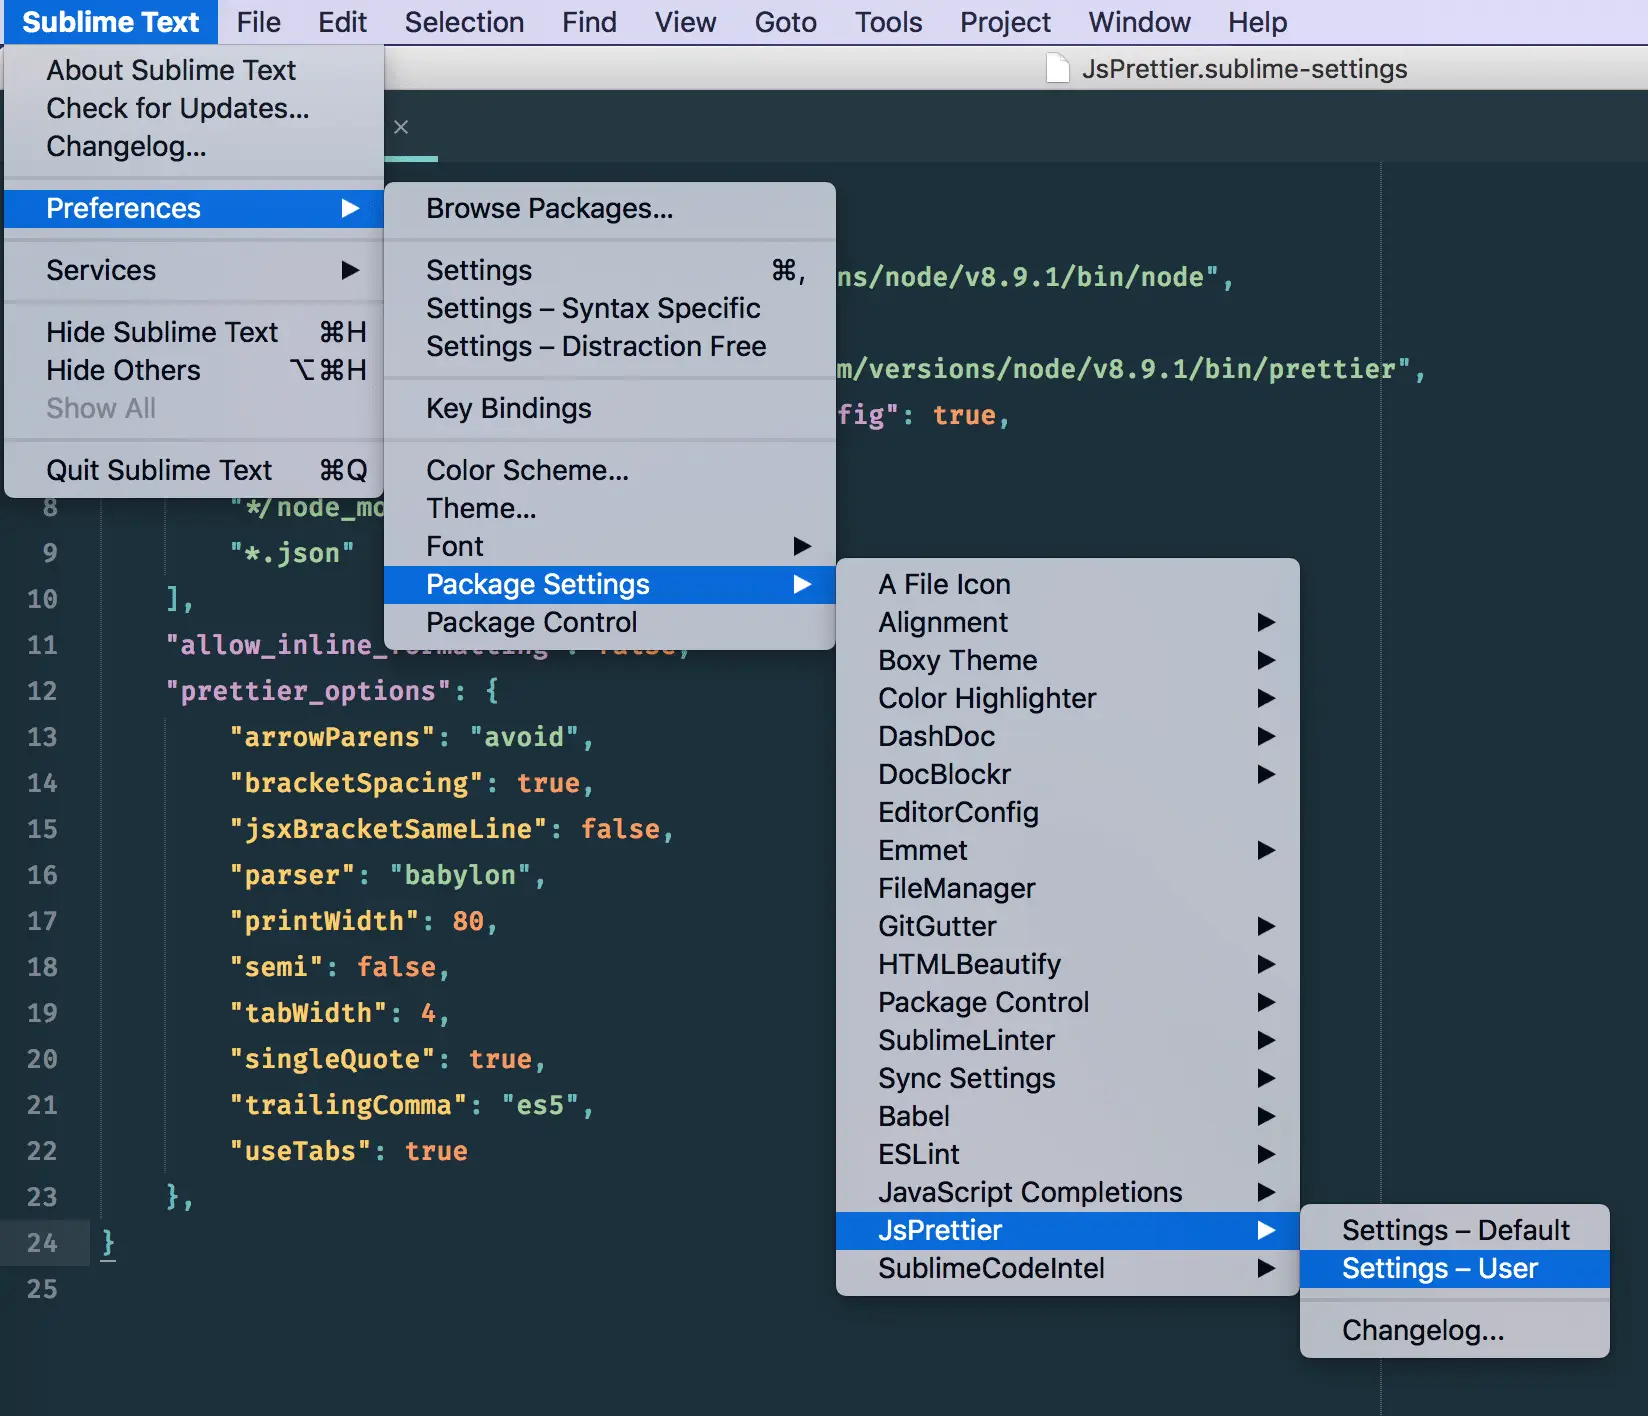Expand the SublimeLinter submenu
This screenshot has width=1648, height=1416.
pyautogui.click(x=1068, y=1040)
